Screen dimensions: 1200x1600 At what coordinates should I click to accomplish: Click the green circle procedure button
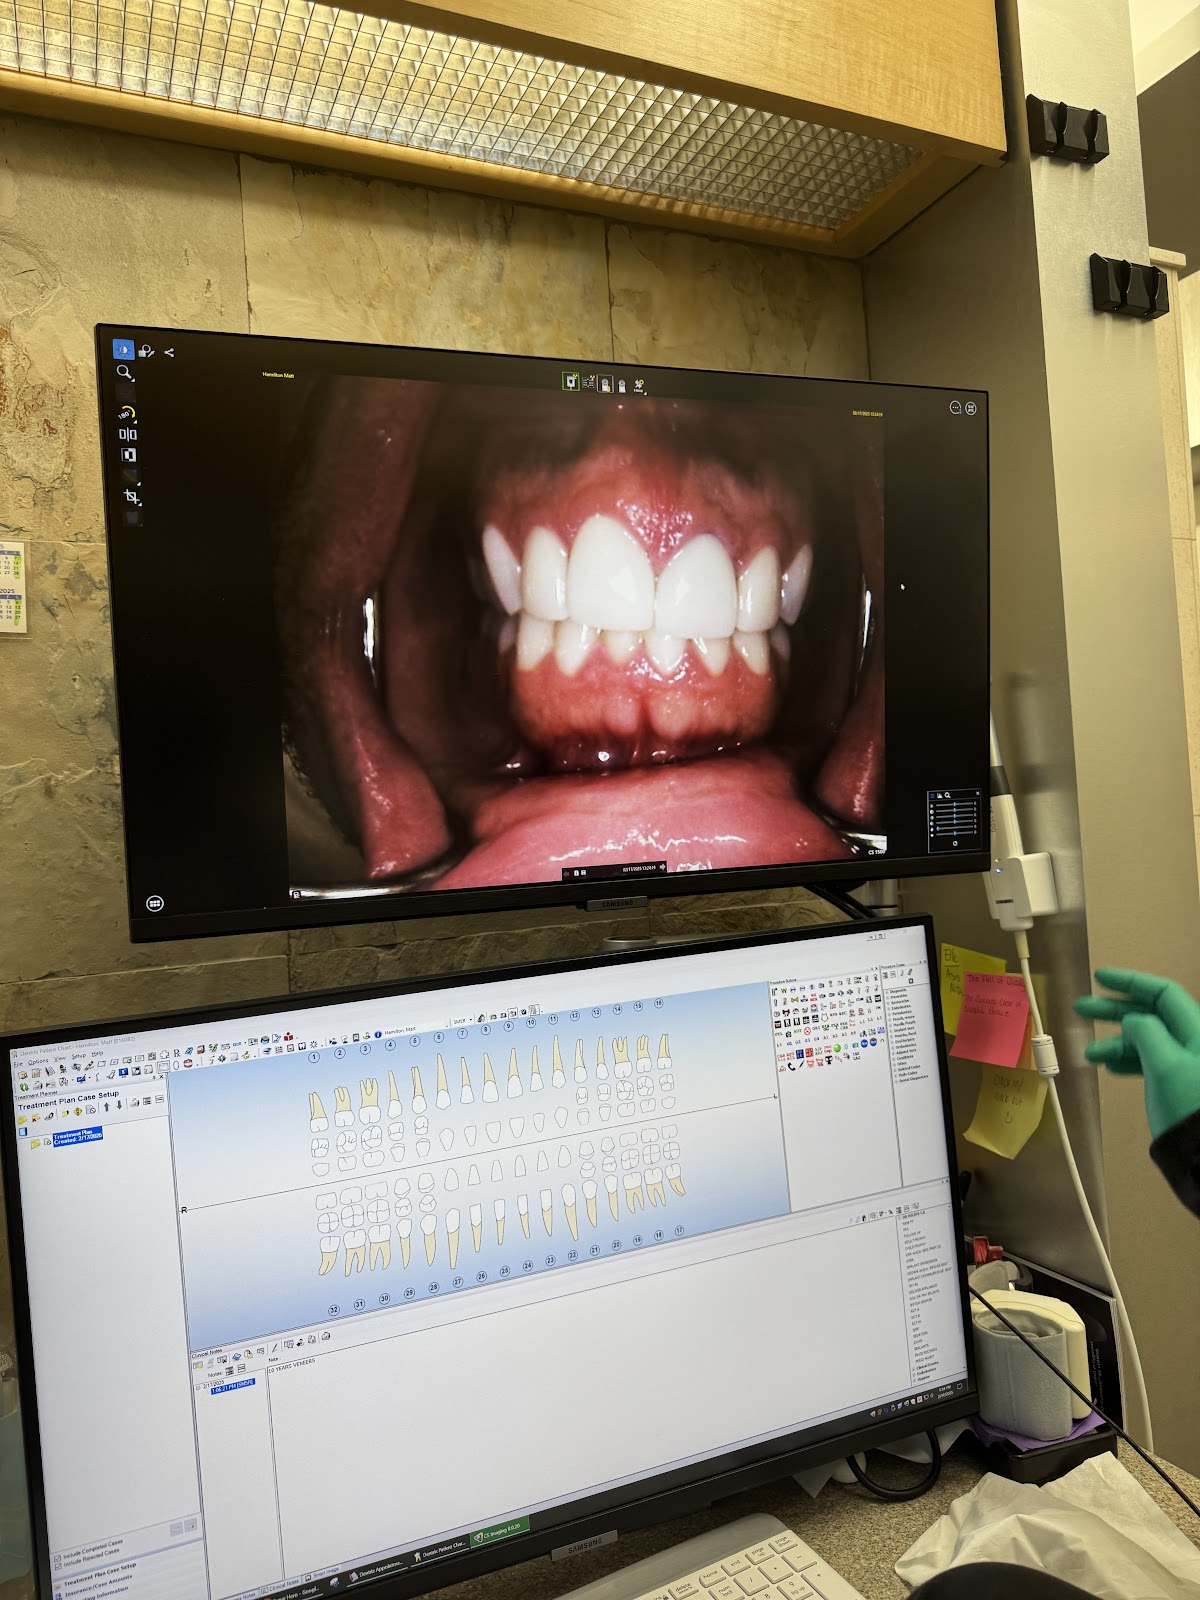(837, 1048)
